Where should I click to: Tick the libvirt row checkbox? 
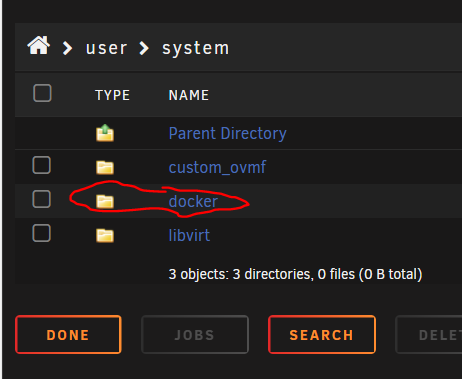[41, 233]
